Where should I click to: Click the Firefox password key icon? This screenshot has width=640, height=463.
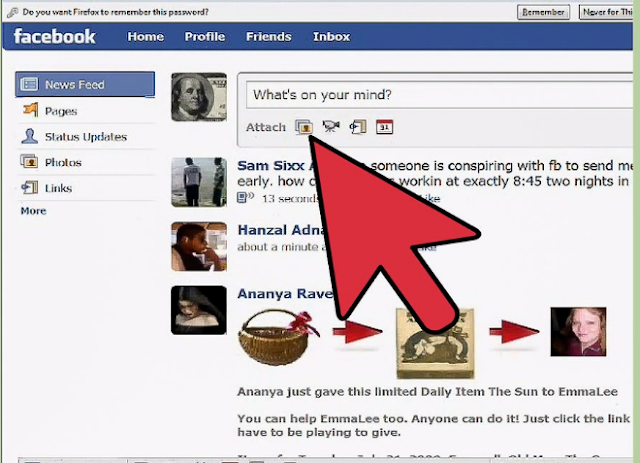click(x=13, y=13)
